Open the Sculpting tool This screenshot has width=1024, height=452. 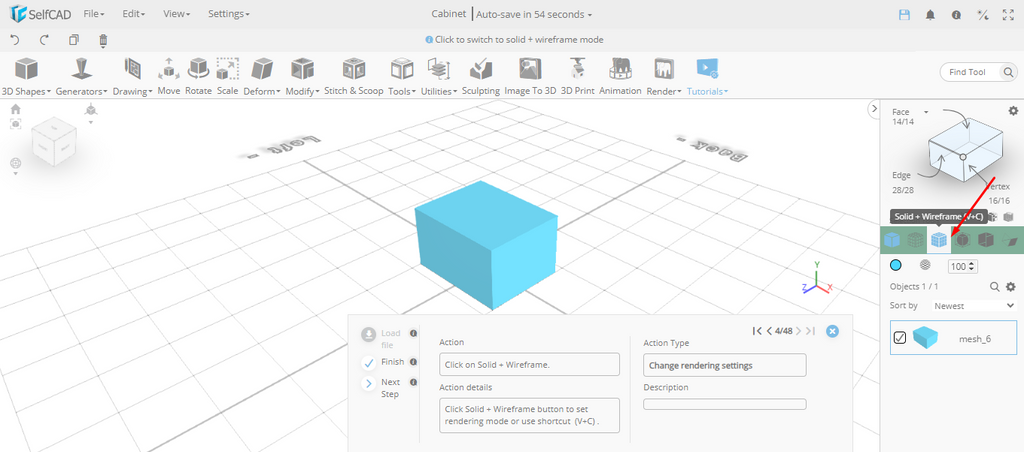pyautogui.click(x=480, y=76)
